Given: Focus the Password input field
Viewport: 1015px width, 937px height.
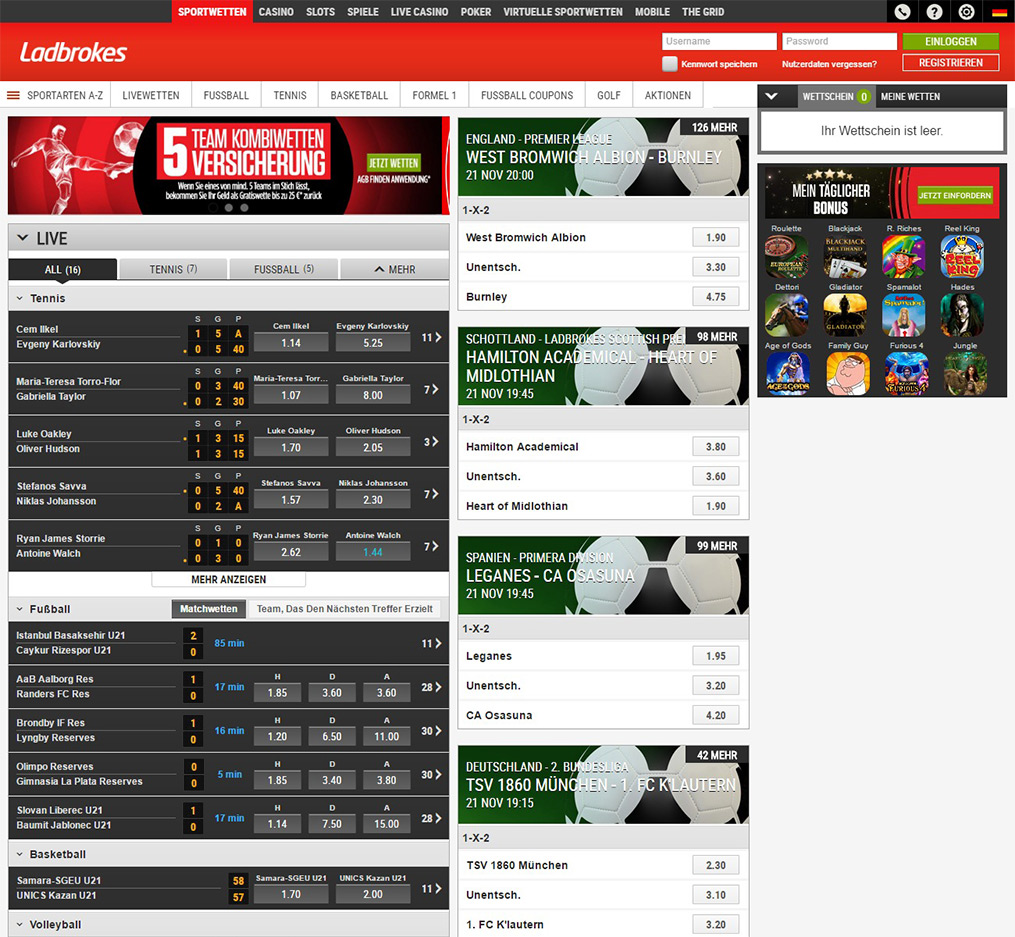Looking at the screenshot, I should (x=840, y=41).
